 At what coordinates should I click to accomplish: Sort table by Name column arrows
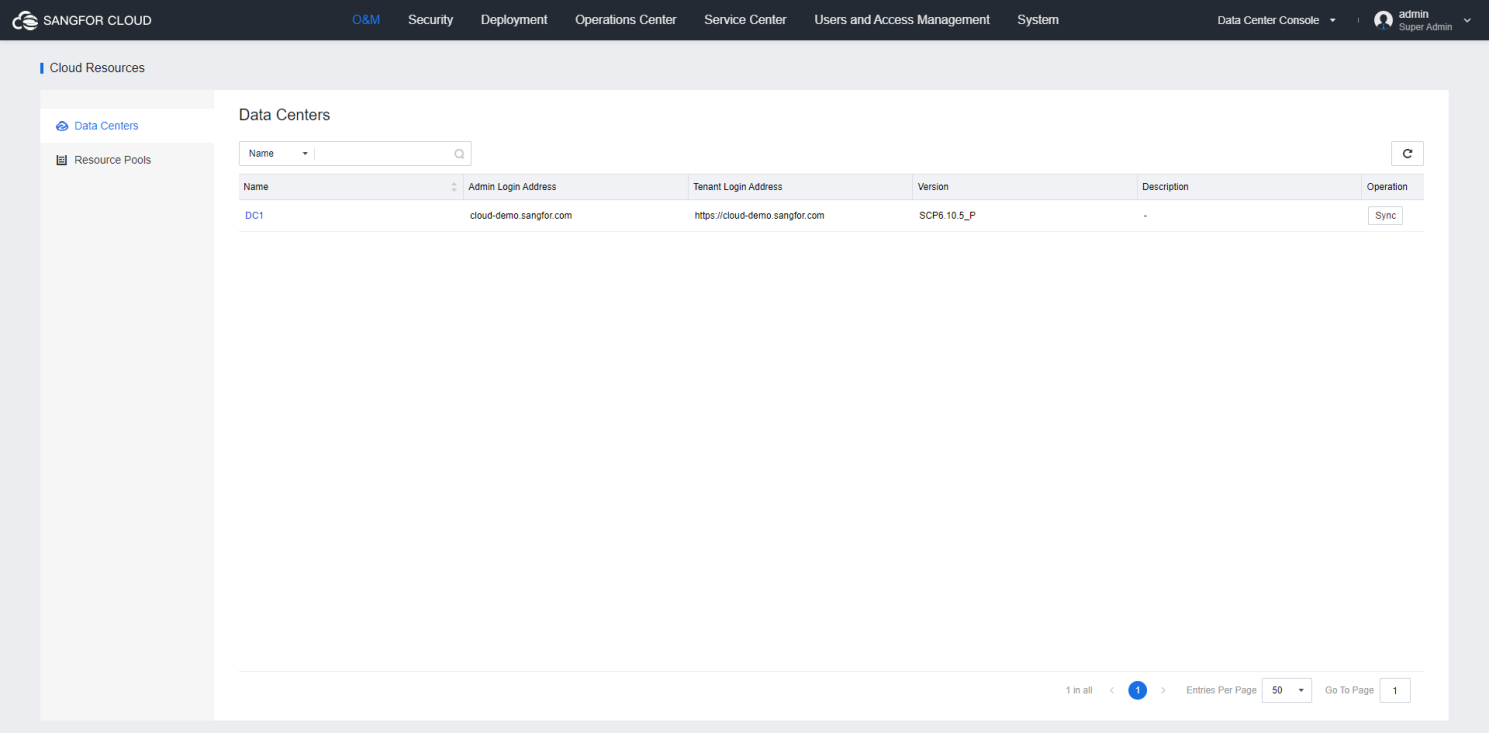click(x=454, y=187)
